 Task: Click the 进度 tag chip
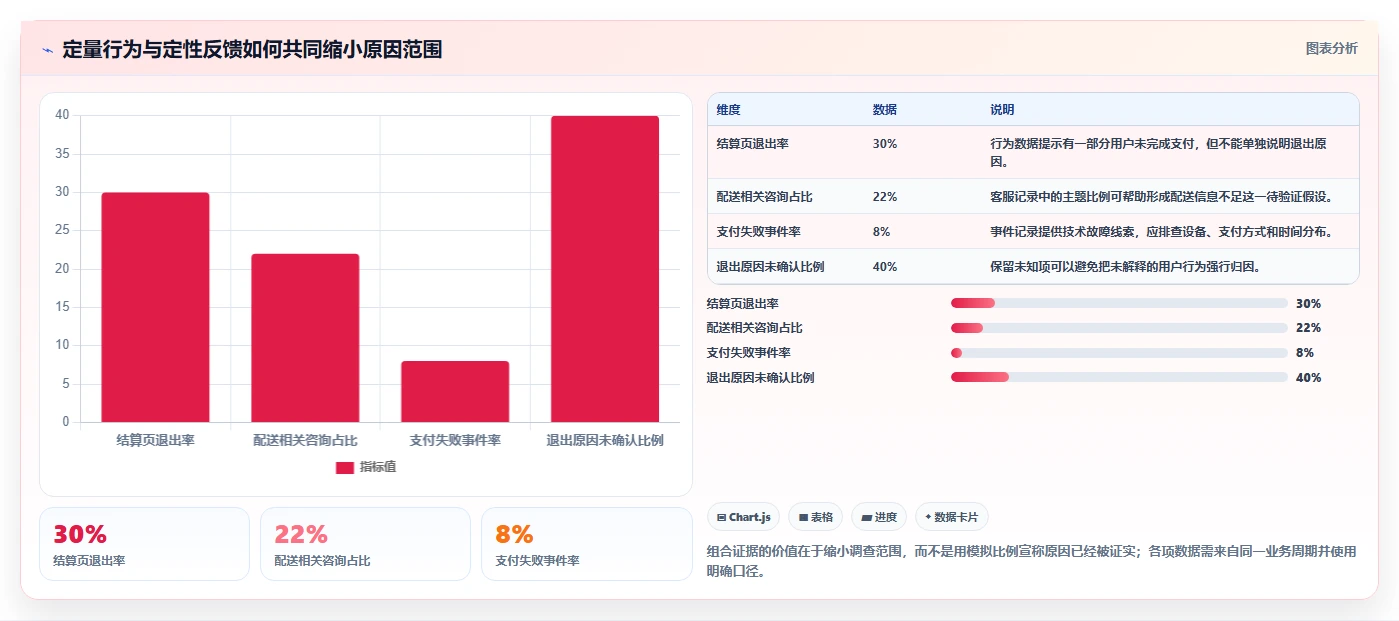(x=879, y=517)
